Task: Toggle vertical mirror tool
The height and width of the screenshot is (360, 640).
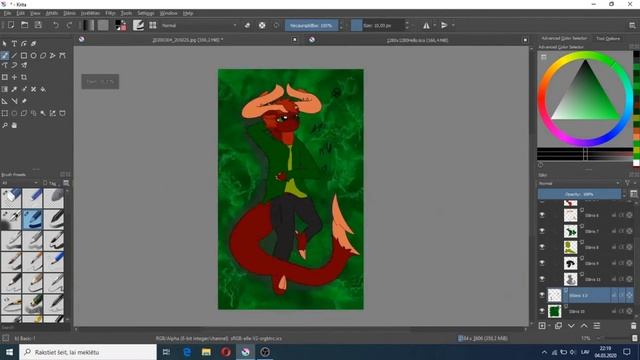Action: 444,25
